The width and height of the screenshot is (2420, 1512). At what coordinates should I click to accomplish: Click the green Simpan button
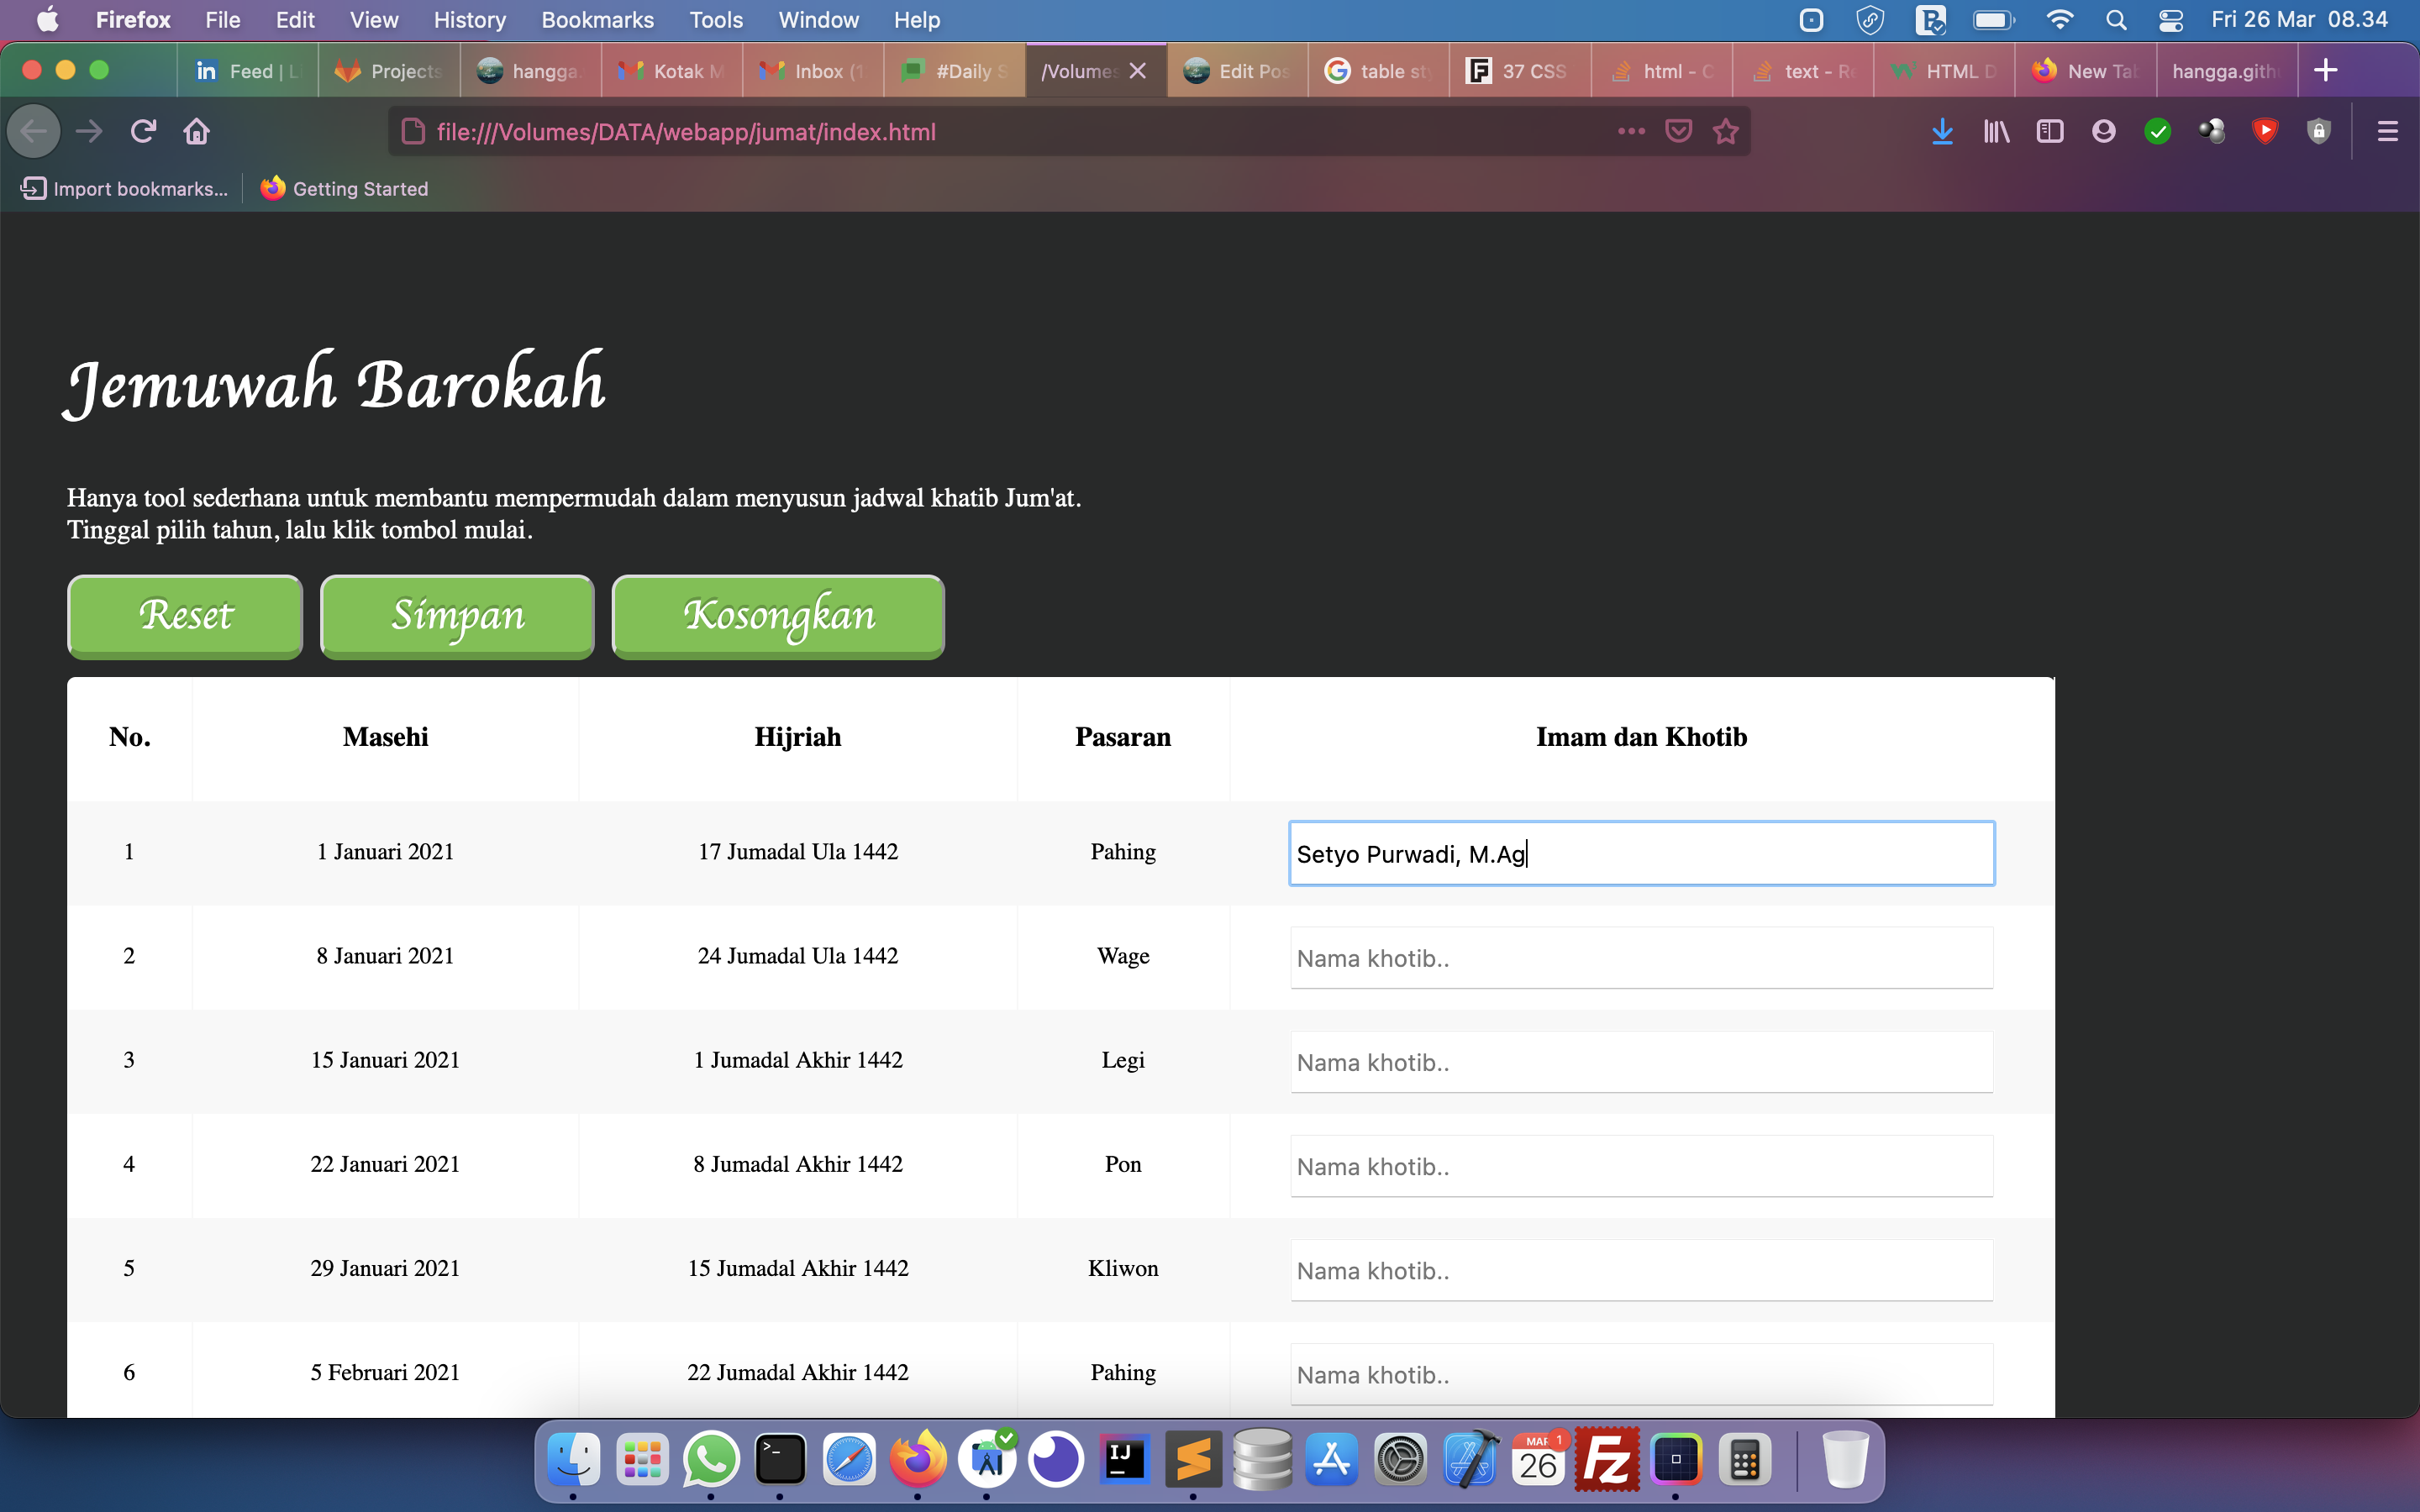[457, 615]
